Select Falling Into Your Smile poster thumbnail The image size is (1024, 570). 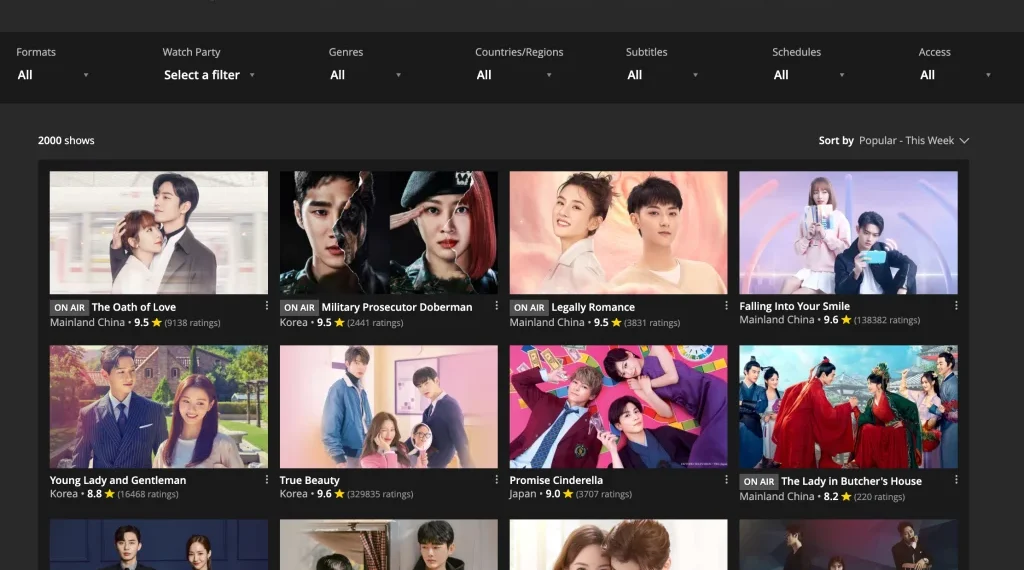tap(848, 232)
